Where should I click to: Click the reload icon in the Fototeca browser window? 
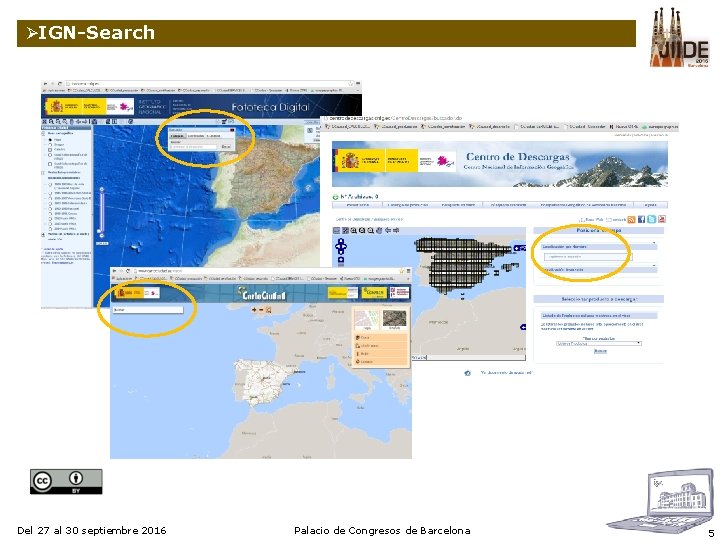[60, 84]
